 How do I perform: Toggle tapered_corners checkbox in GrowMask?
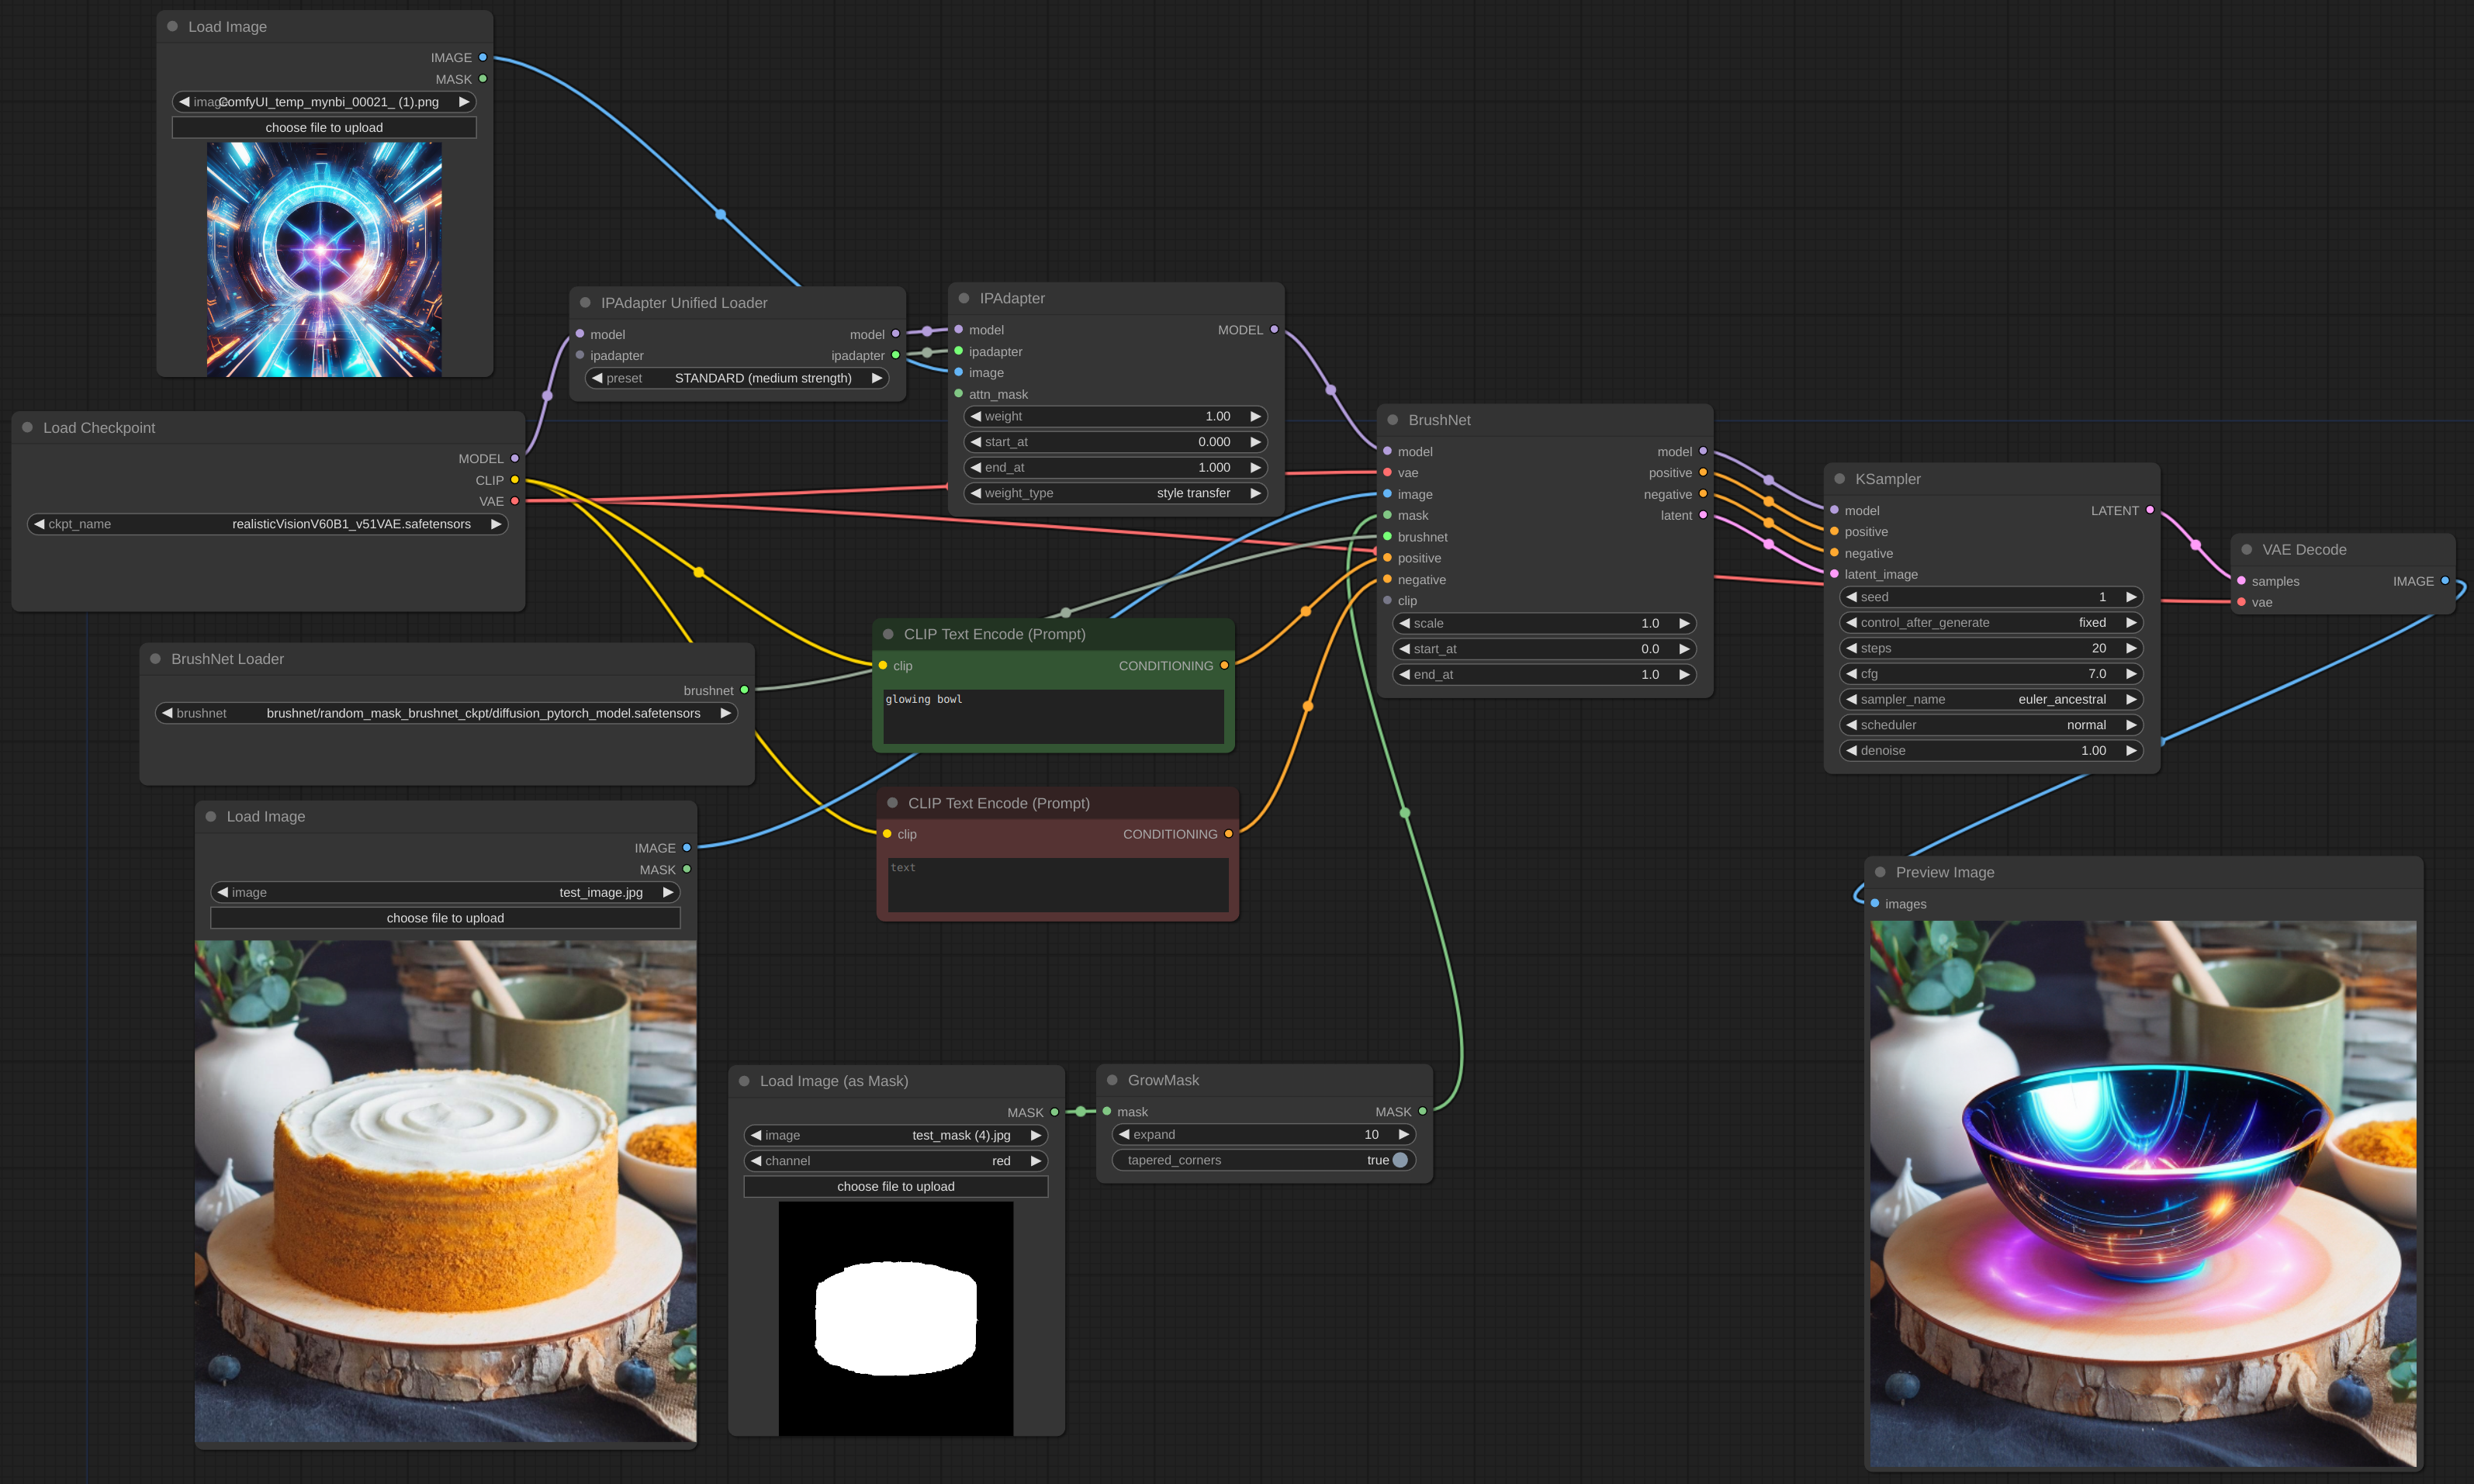tap(1399, 1159)
